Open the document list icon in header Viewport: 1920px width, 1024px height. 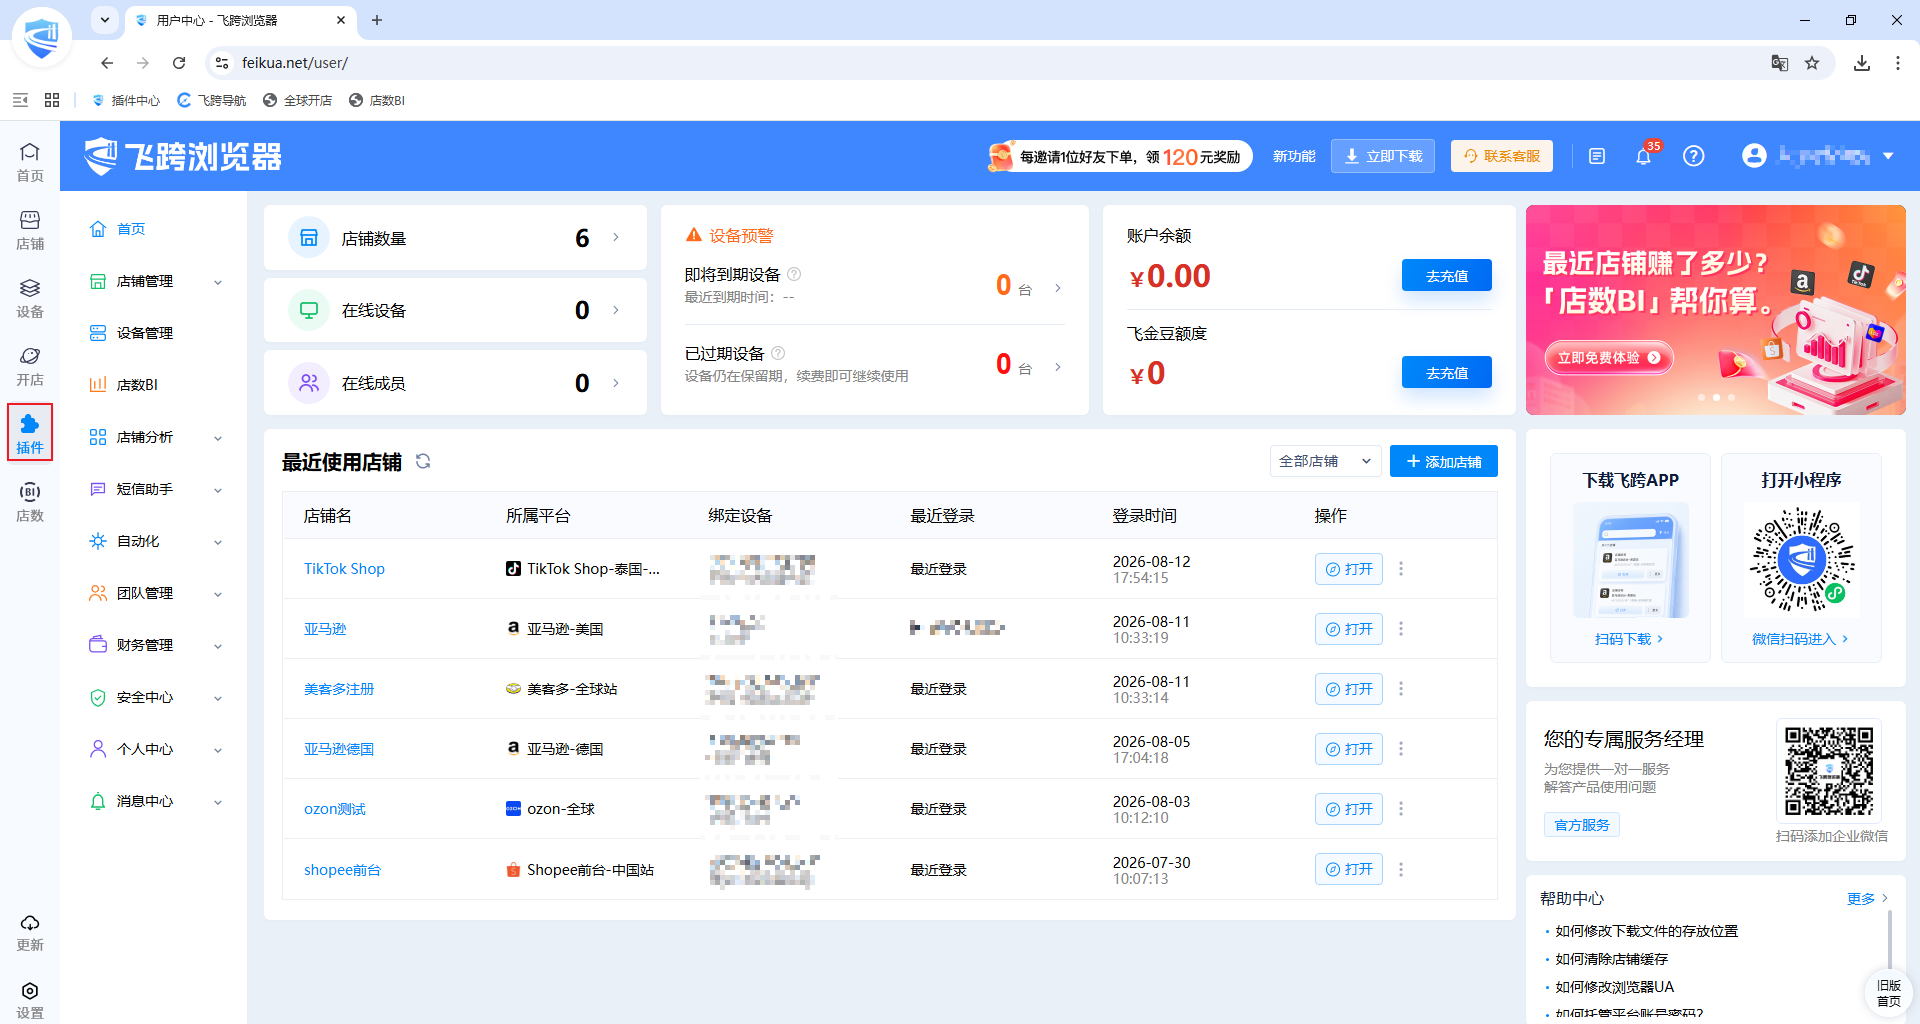click(x=1597, y=156)
